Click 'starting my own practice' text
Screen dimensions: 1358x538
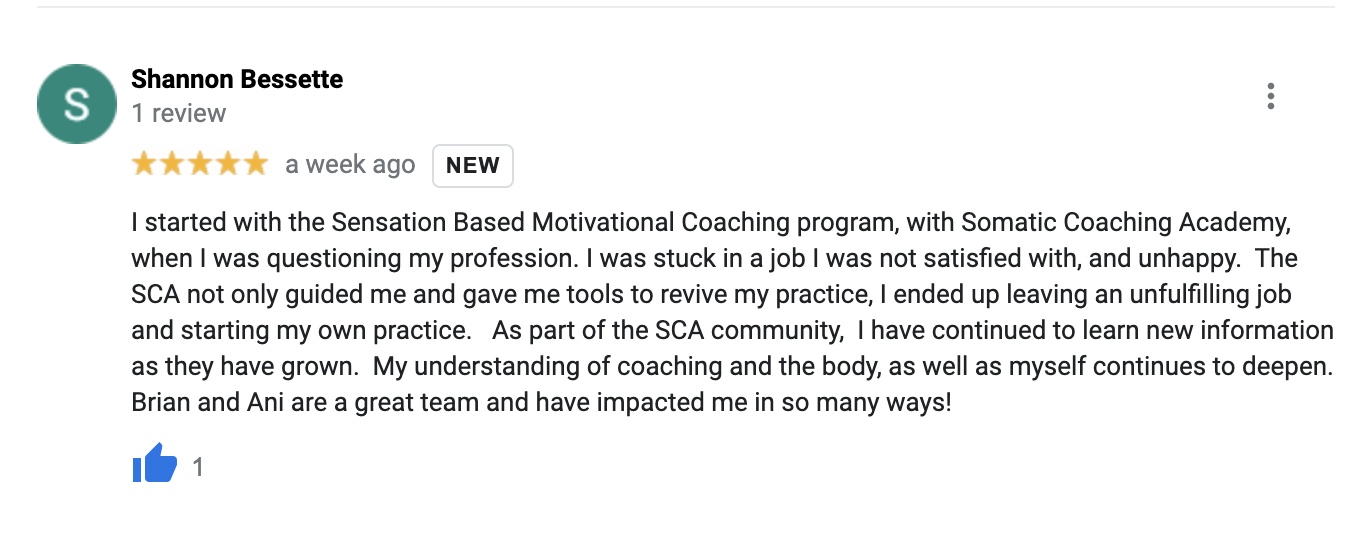click(x=318, y=330)
